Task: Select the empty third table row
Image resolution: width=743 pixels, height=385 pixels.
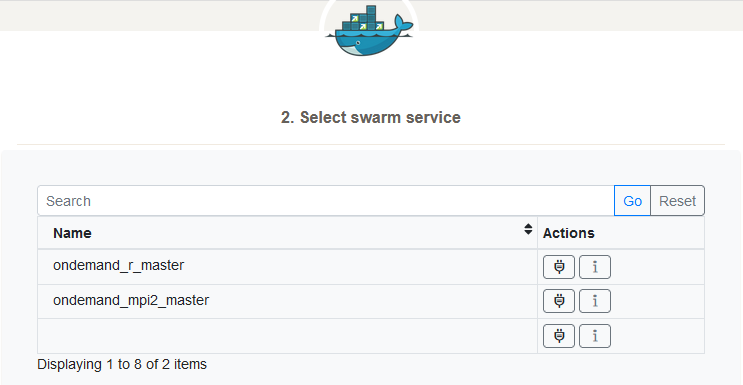Action: [371, 336]
